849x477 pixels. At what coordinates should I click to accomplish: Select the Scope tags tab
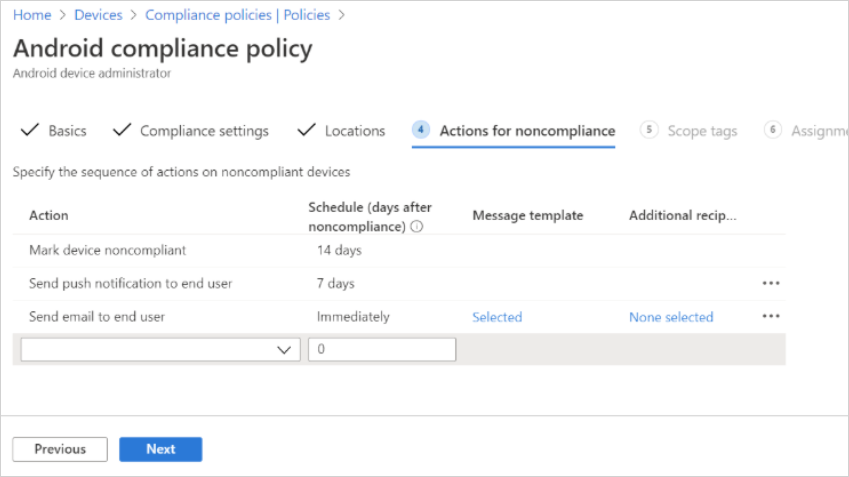[702, 131]
